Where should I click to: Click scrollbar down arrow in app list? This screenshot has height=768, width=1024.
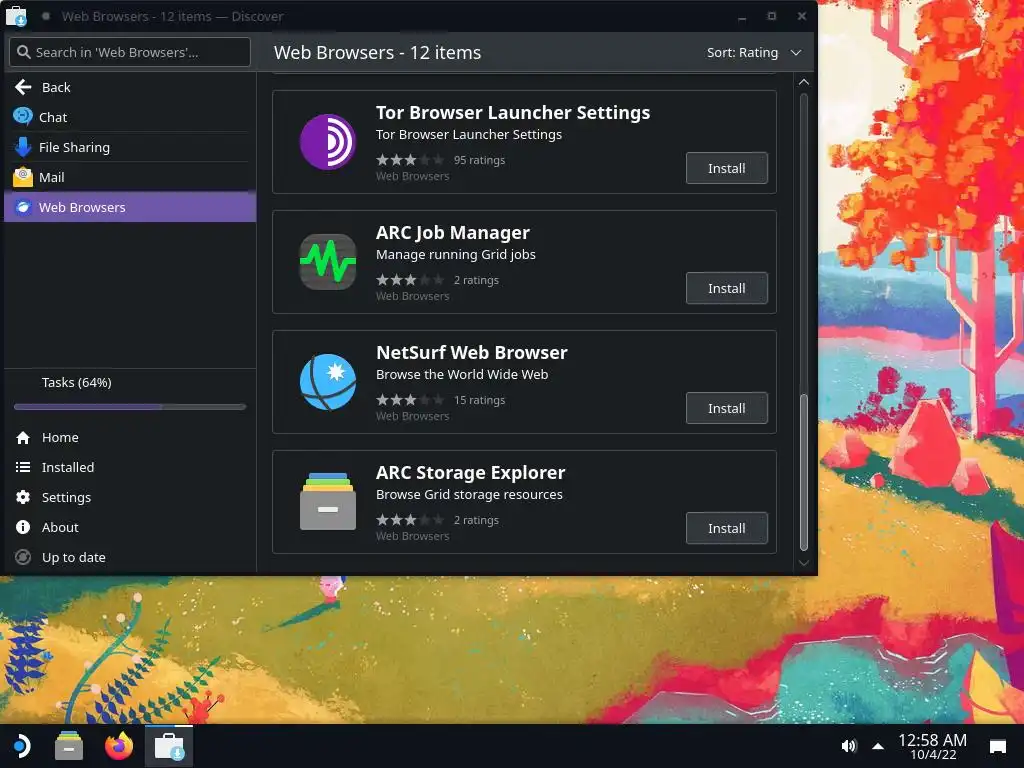click(x=804, y=563)
